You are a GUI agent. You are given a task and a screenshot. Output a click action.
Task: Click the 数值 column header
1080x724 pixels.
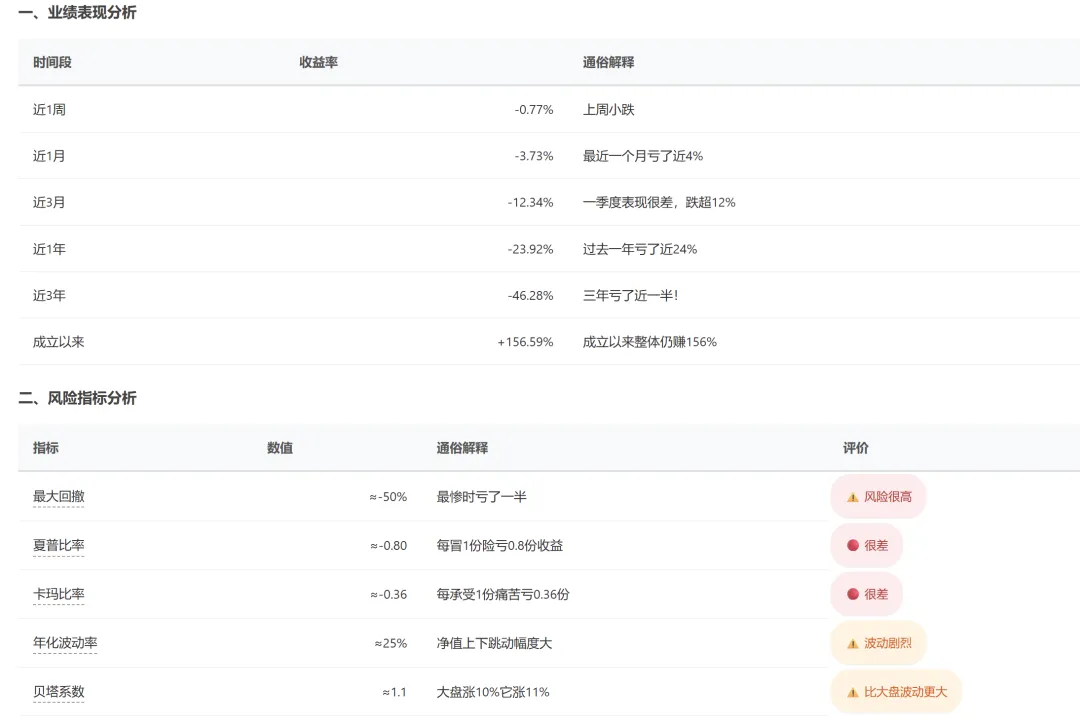(x=280, y=448)
